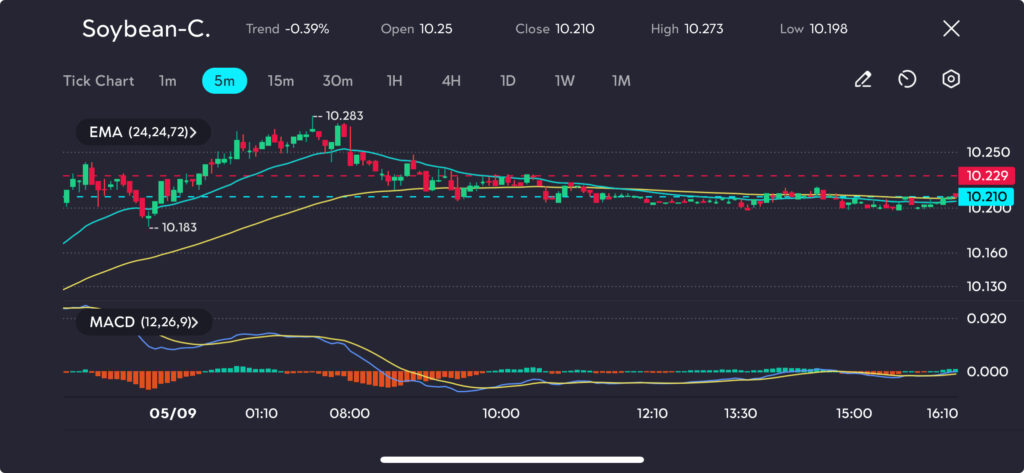Screen dimensions: 1024x473
Task: Pick the 1M monthly timeframe
Action: point(621,81)
